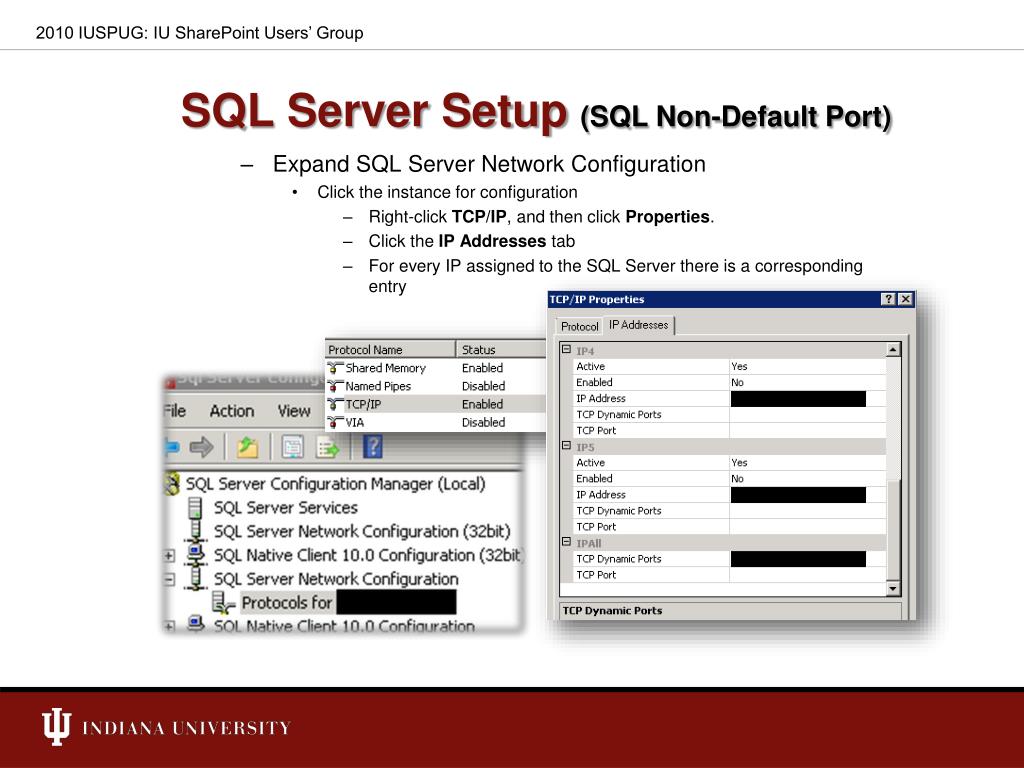Viewport: 1024px width, 768px height.
Task: Click the IP4 Active value Yes
Action: 807,366
